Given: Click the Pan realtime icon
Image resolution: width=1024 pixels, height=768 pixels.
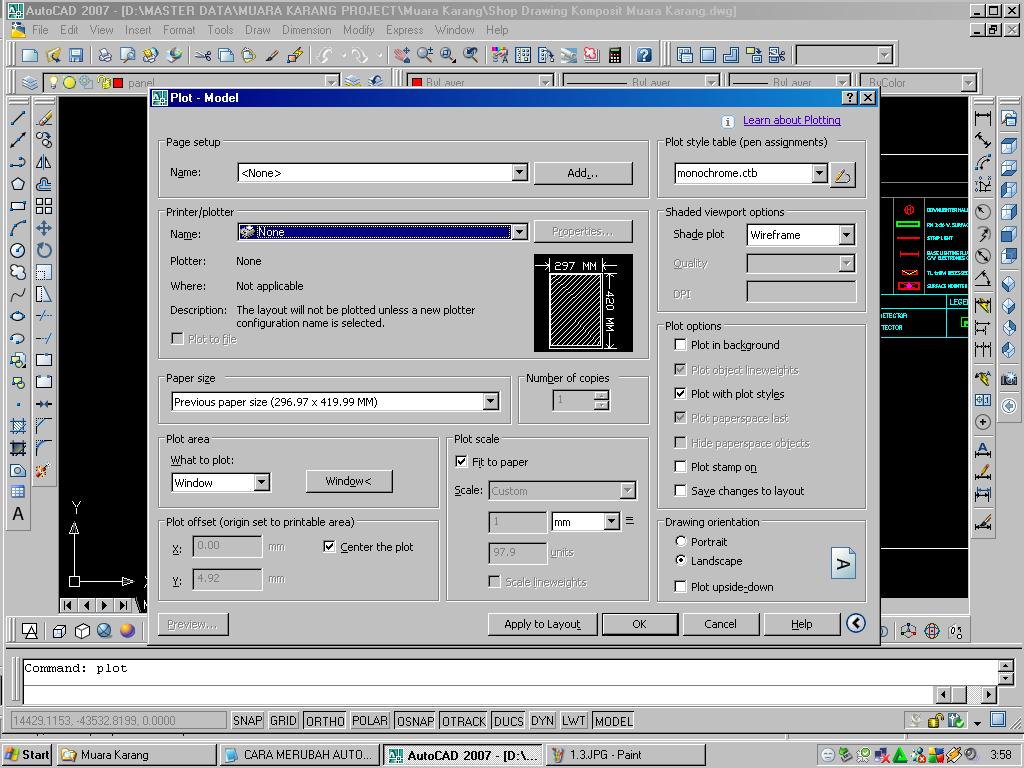Looking at the screenshot, I should (402, 56).
